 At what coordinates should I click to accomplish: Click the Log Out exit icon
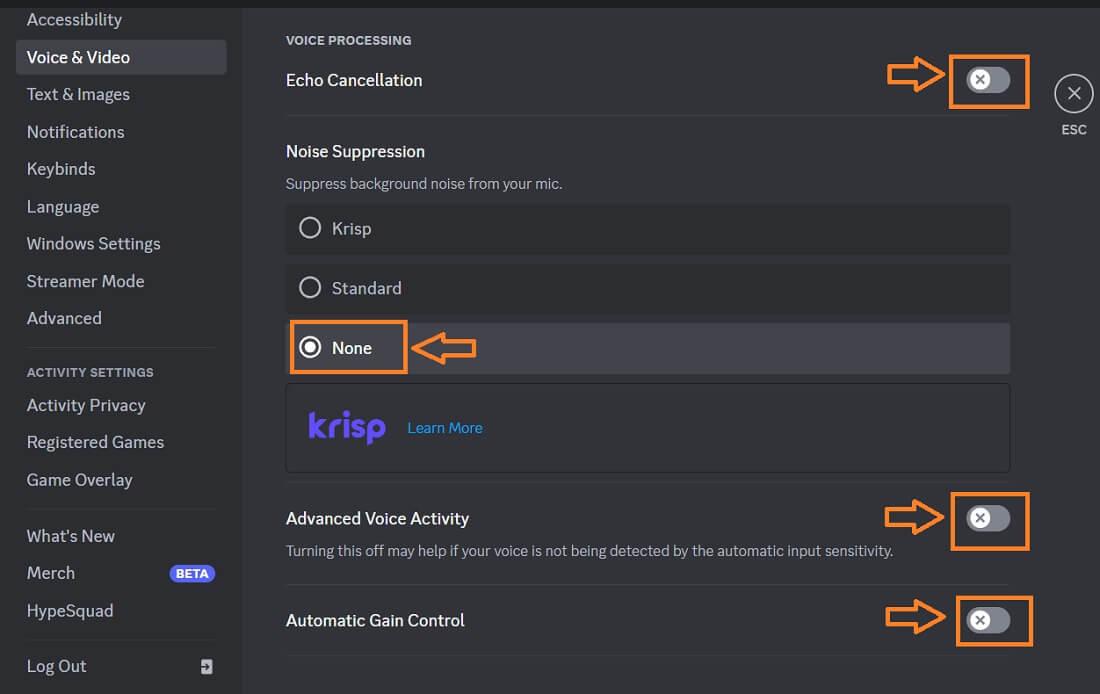[206, 666]
